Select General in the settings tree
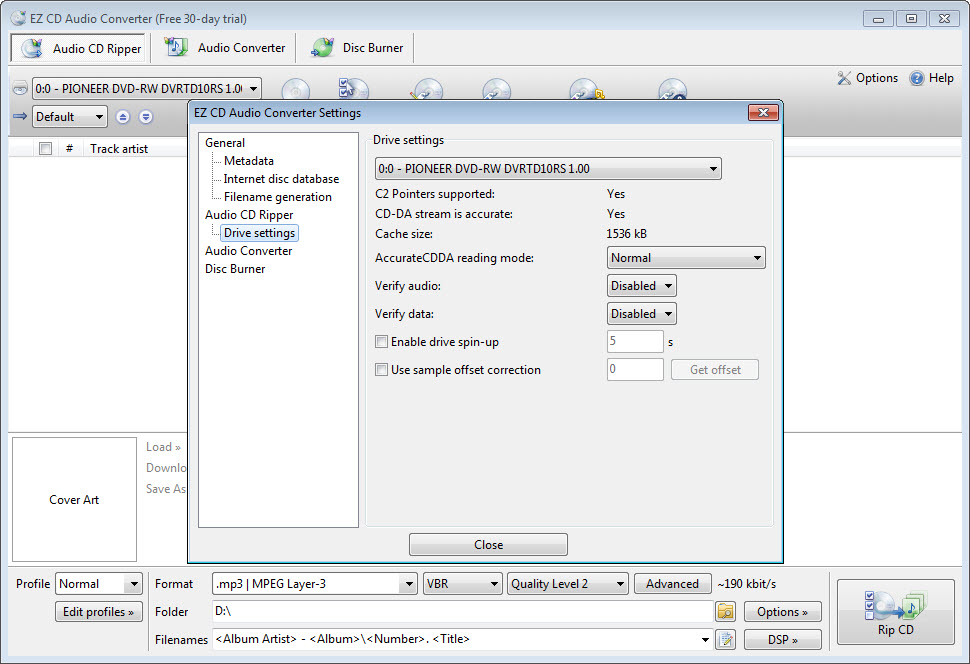The width and height of the screenshot is (970, 664). pyautogui.click(x=225, y=143)
